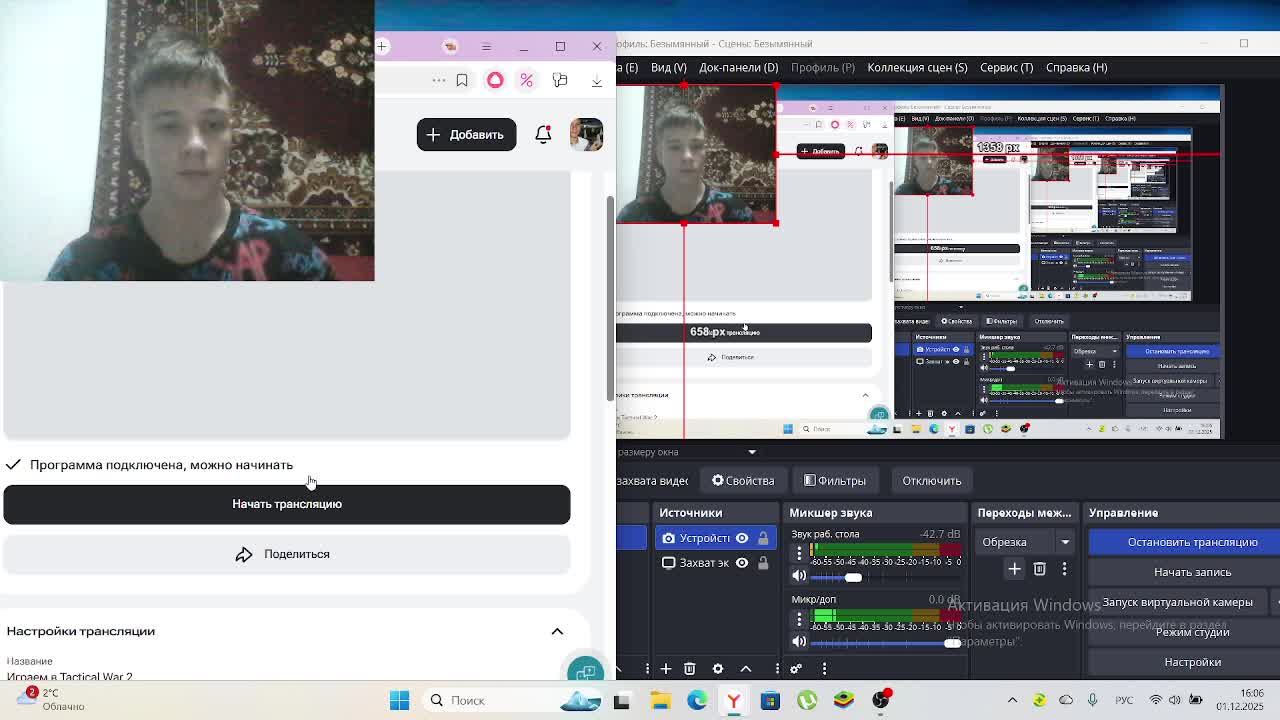Collapse the Настройки трансляции section
This screenshot has height=720, width=1280.
[x=557, y=631]
